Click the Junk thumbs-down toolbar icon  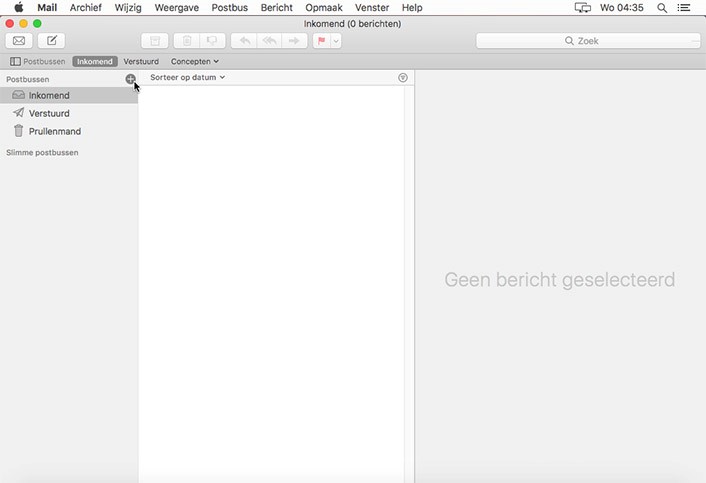click(211, 41)
